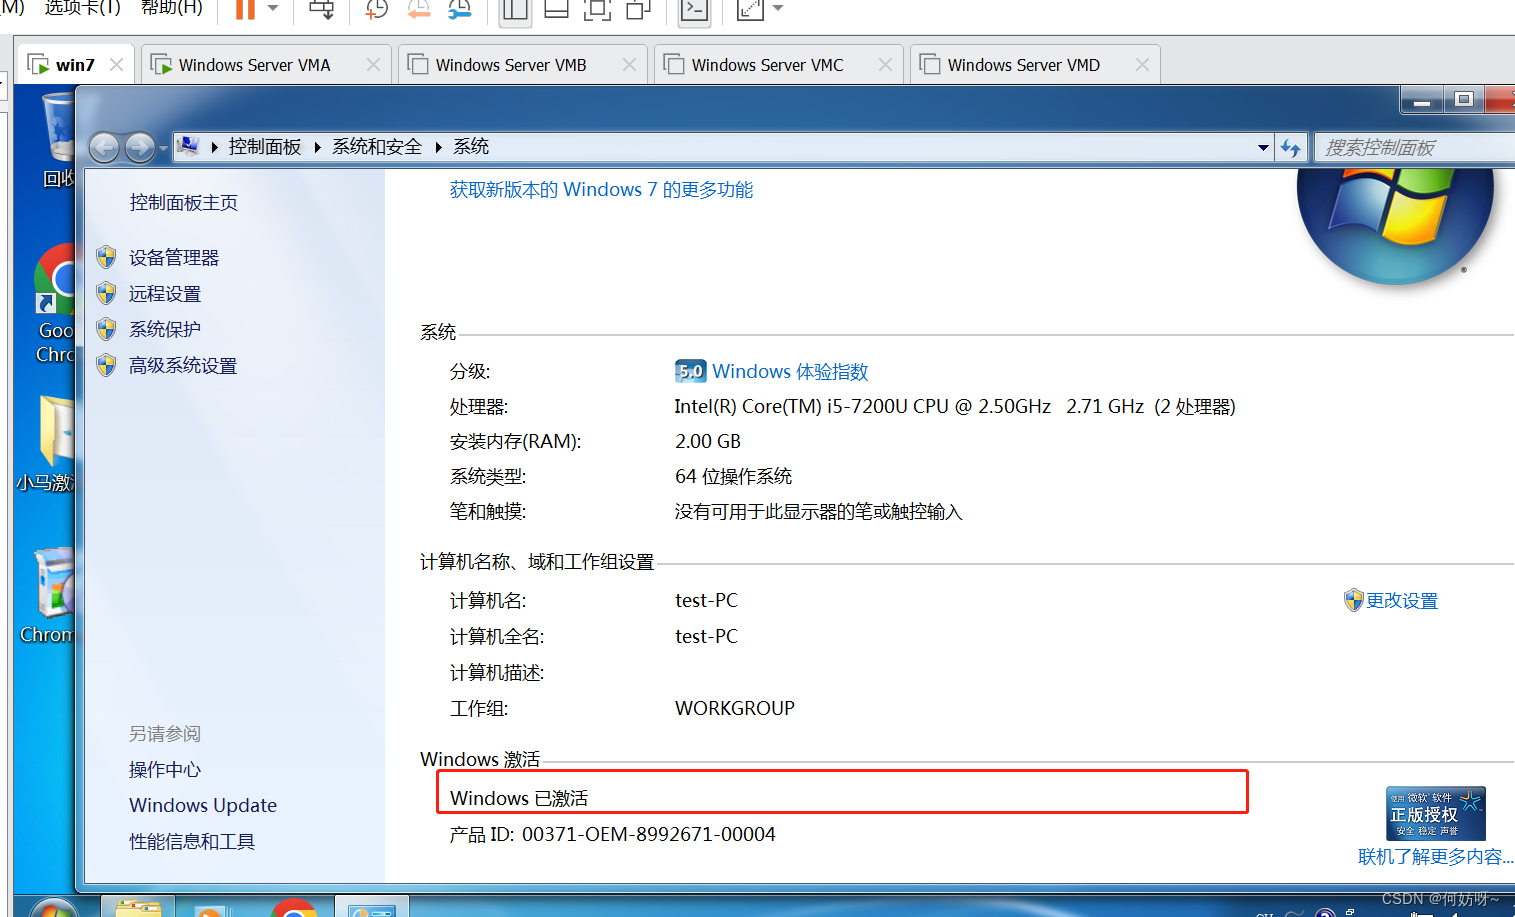
Task: Click the stretch guest display icon
Action: (x=750, y=9)
